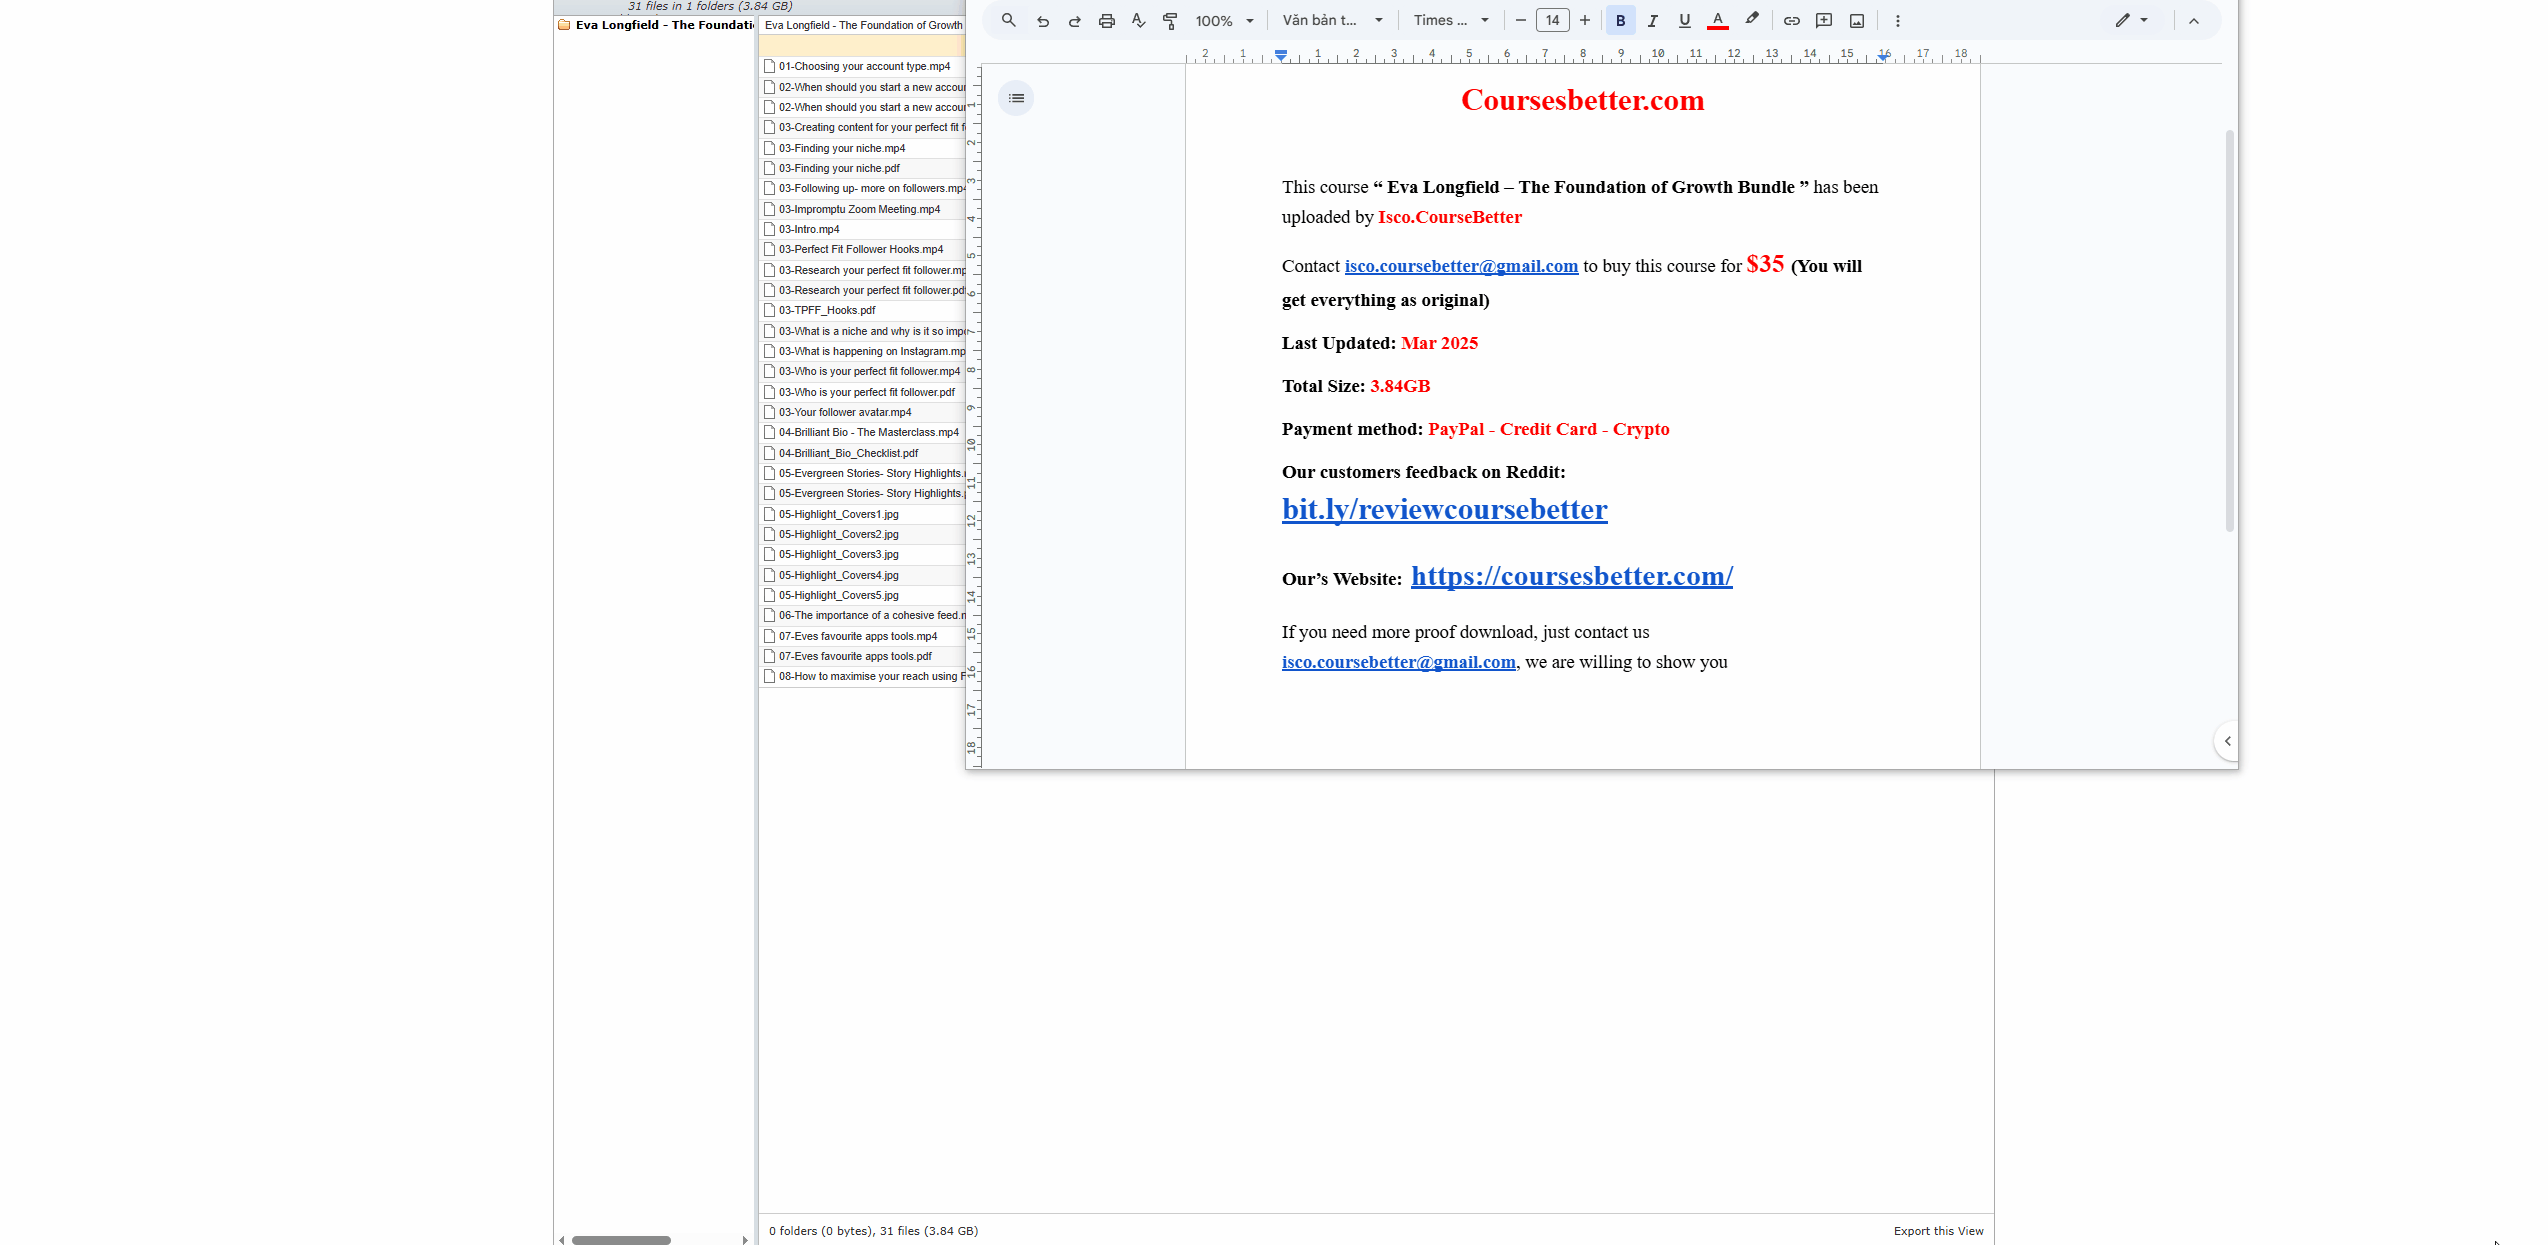Open the 100% zoom dropdown
Screen dimensions: 2548x1245
1224,21
